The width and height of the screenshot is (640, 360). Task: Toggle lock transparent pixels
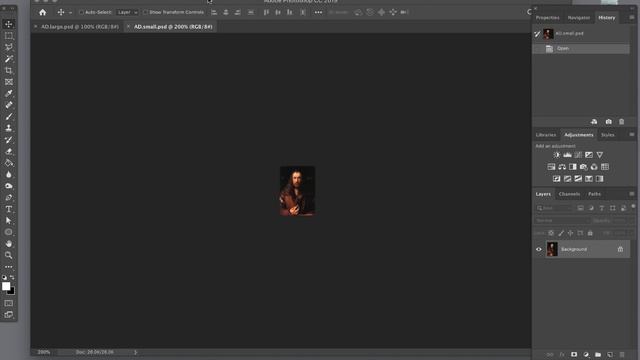click(x=551, y=233)
